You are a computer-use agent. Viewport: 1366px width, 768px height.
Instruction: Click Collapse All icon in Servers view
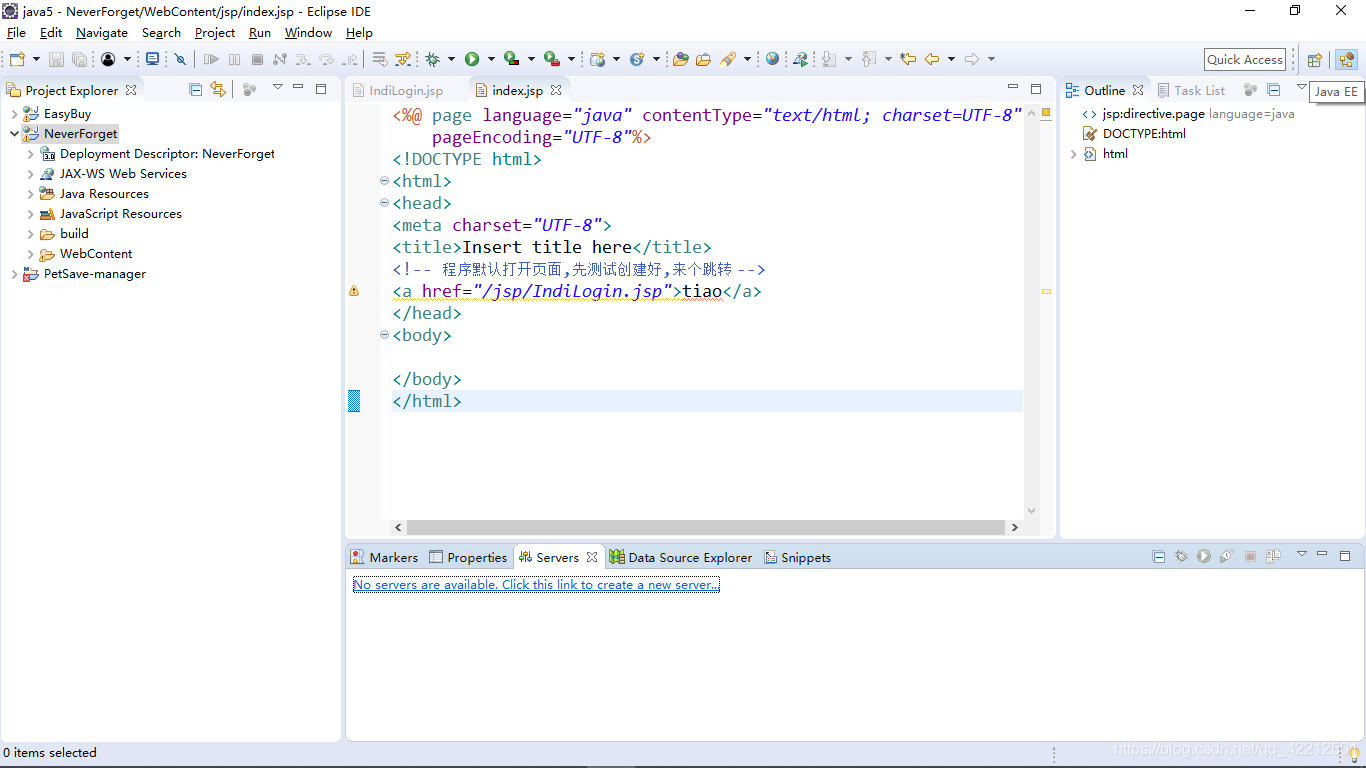pos(1159,557)
